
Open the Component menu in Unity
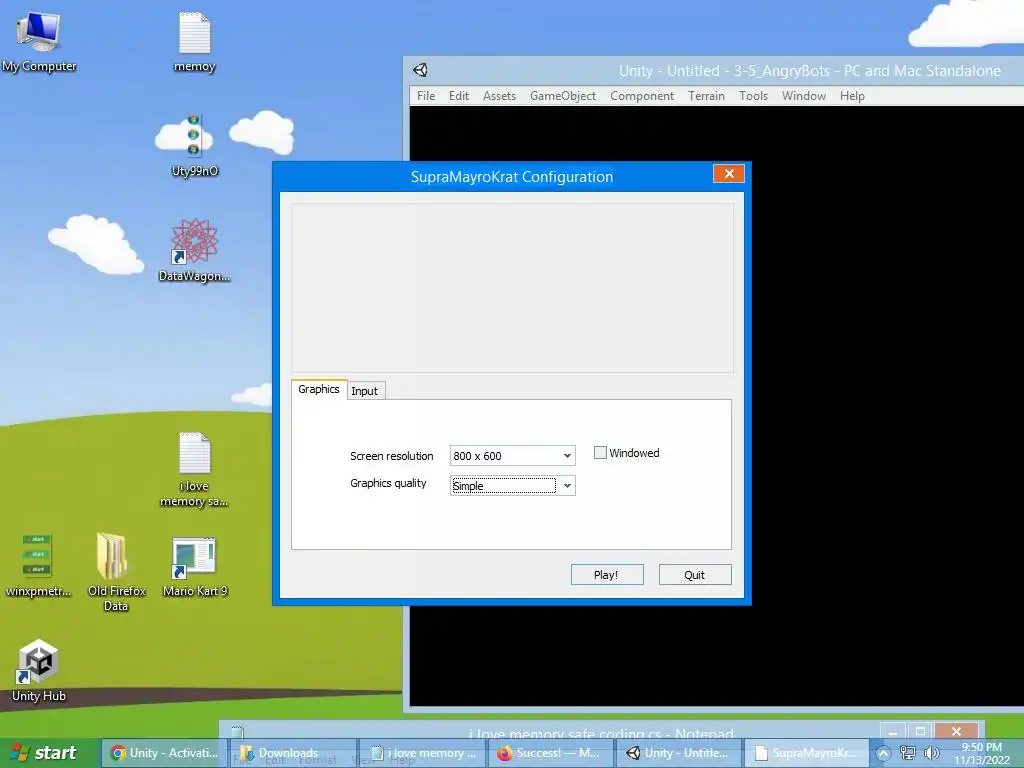pyautogui.click(x=642, y=96)
